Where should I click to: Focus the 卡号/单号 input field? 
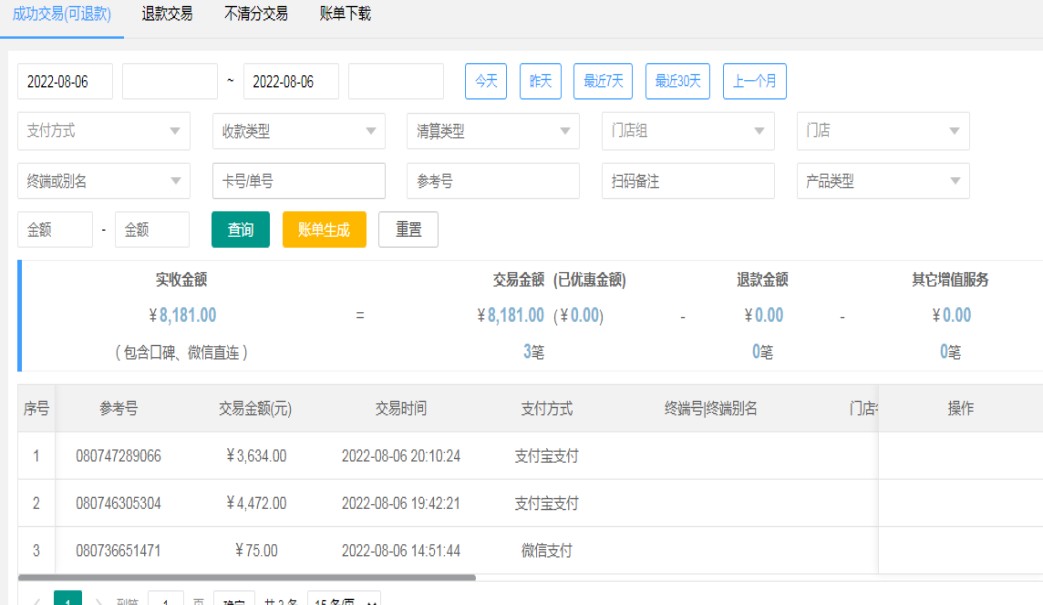298,182
